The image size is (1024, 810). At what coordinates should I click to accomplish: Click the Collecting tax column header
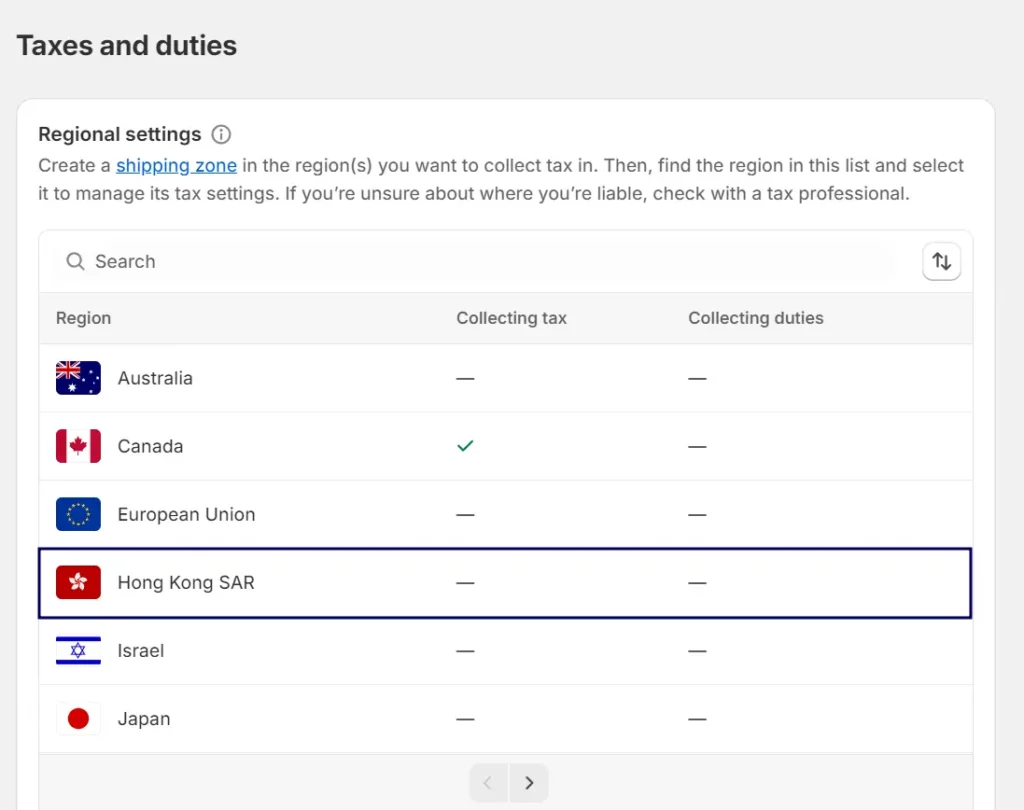pyautogui.click(x=511, y=317)
